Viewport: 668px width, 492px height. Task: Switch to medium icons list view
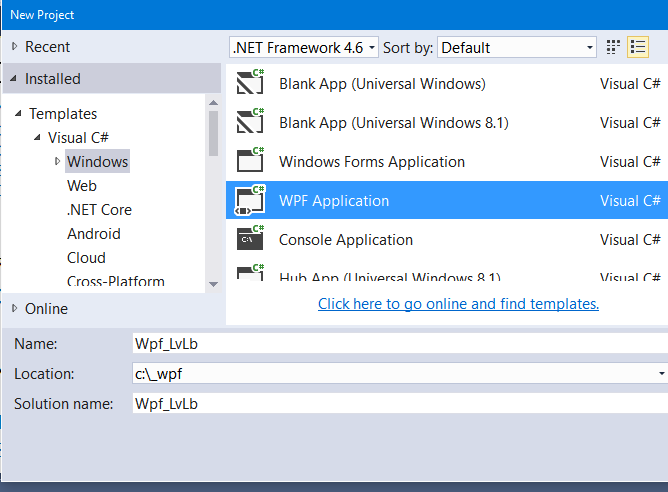638,47
